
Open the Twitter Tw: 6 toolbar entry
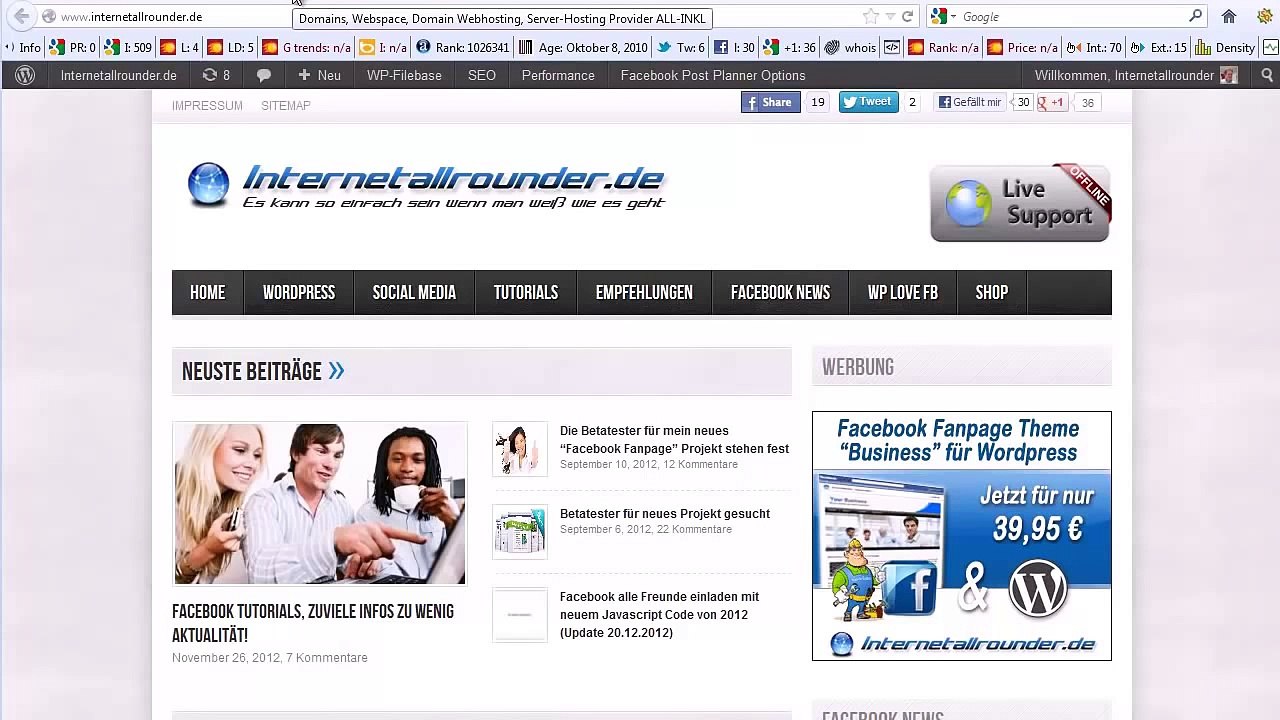(680, 47)
